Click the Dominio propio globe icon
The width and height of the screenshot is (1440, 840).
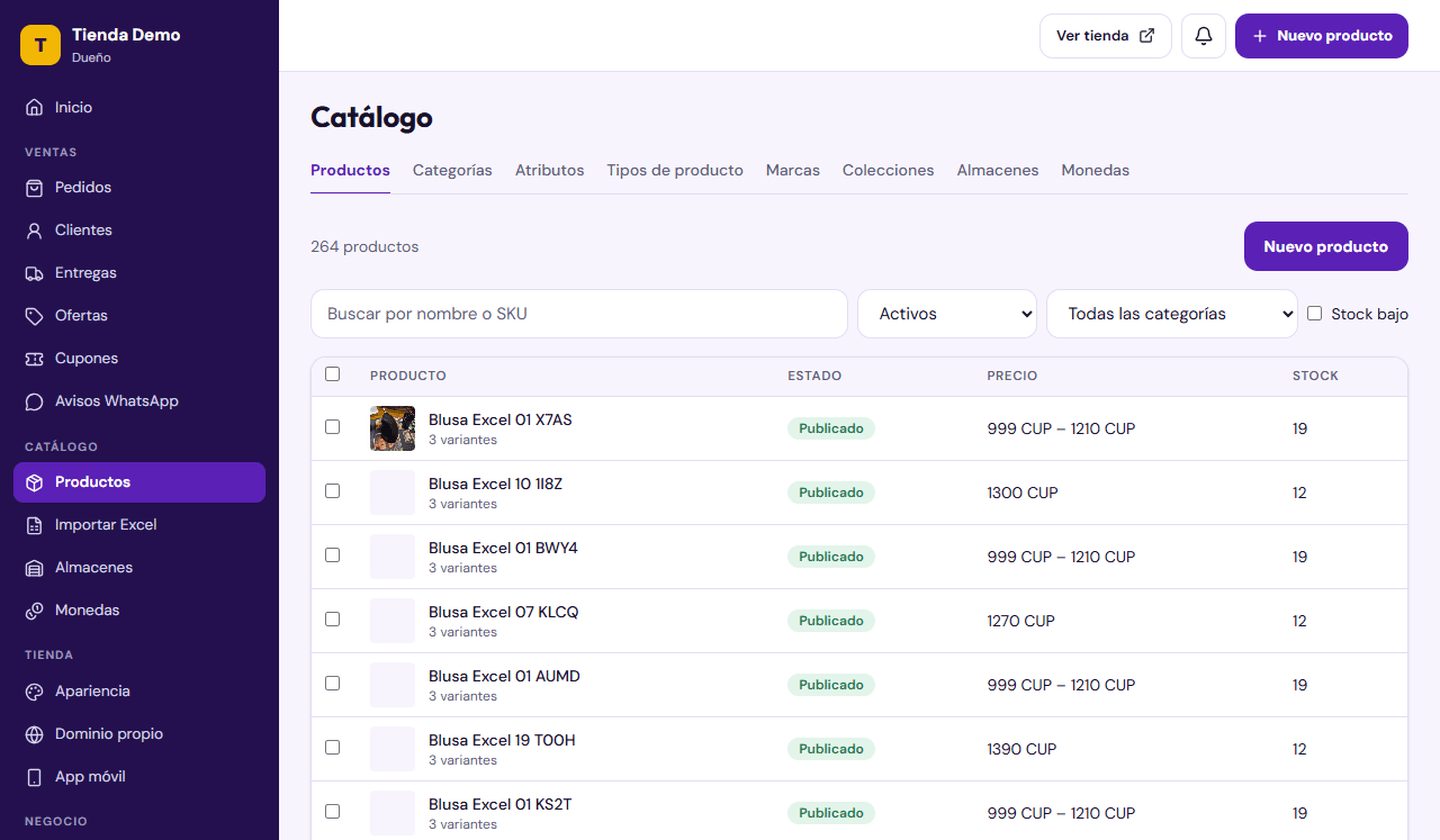pos(35,734)
